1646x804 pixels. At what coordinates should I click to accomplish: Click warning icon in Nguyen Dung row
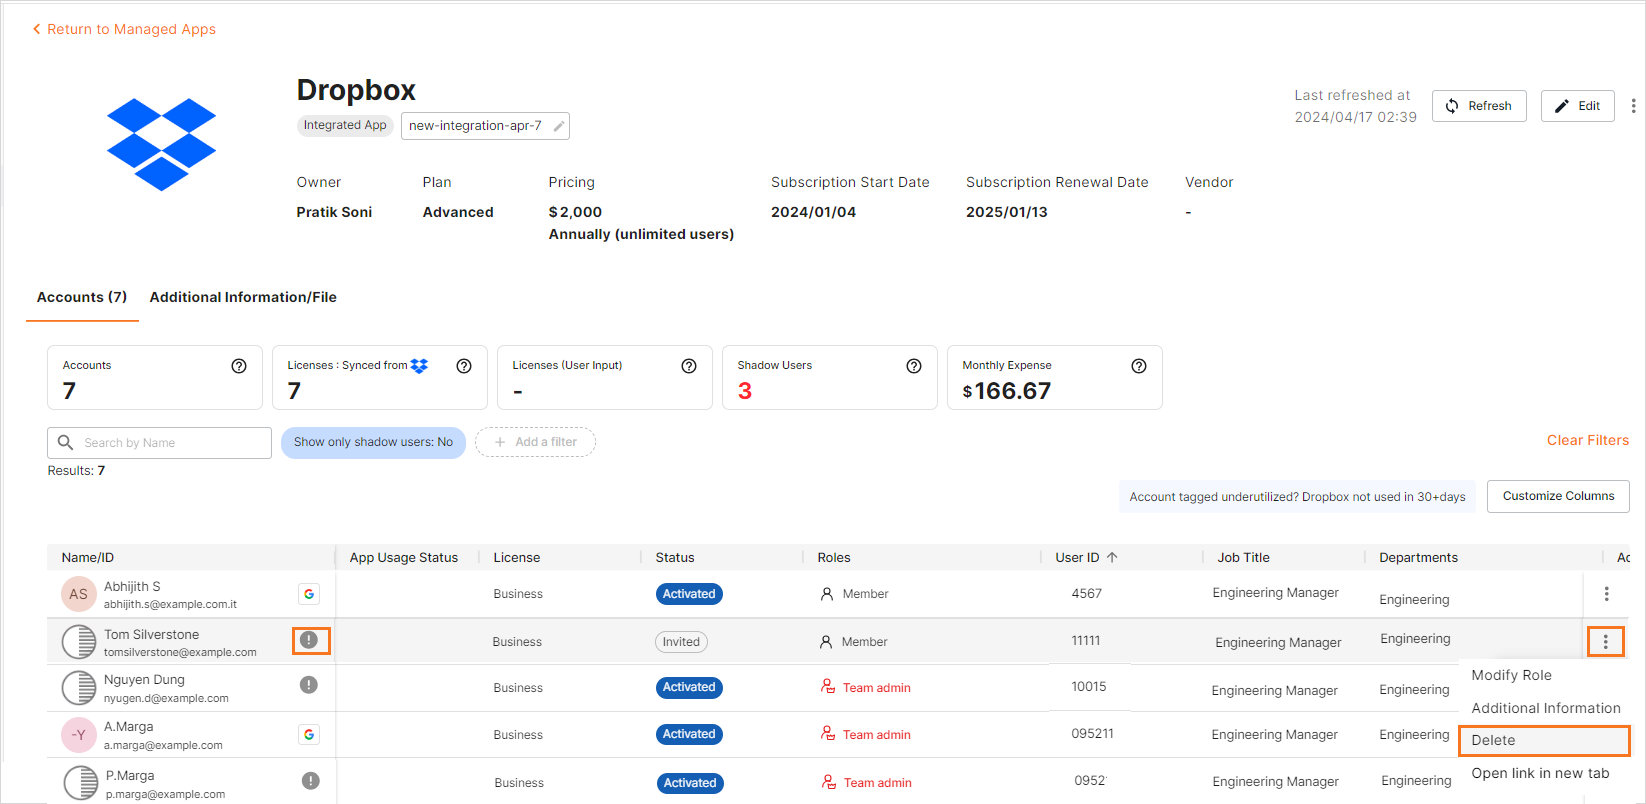[309, 685]
